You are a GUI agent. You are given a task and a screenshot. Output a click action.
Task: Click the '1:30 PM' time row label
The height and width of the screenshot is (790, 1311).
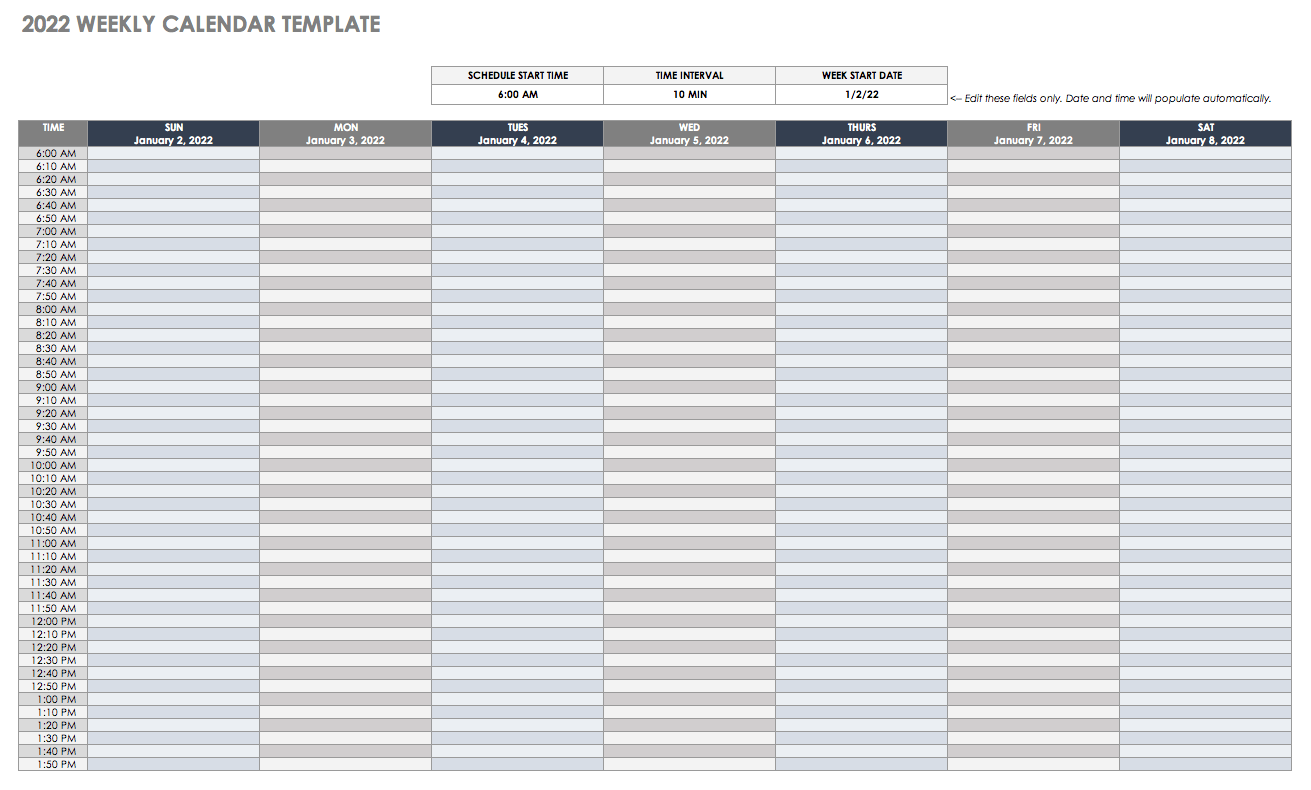[53, 738]
